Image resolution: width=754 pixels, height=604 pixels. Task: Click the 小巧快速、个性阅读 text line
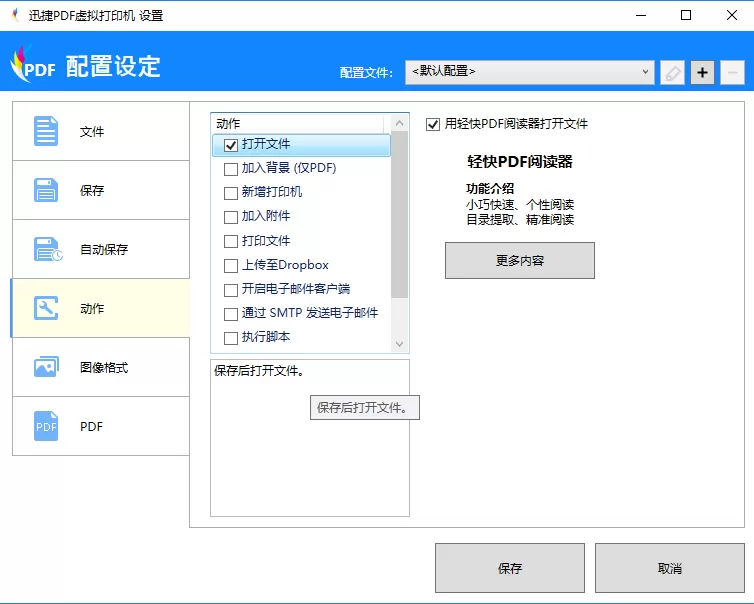click(x=520, y=204)
